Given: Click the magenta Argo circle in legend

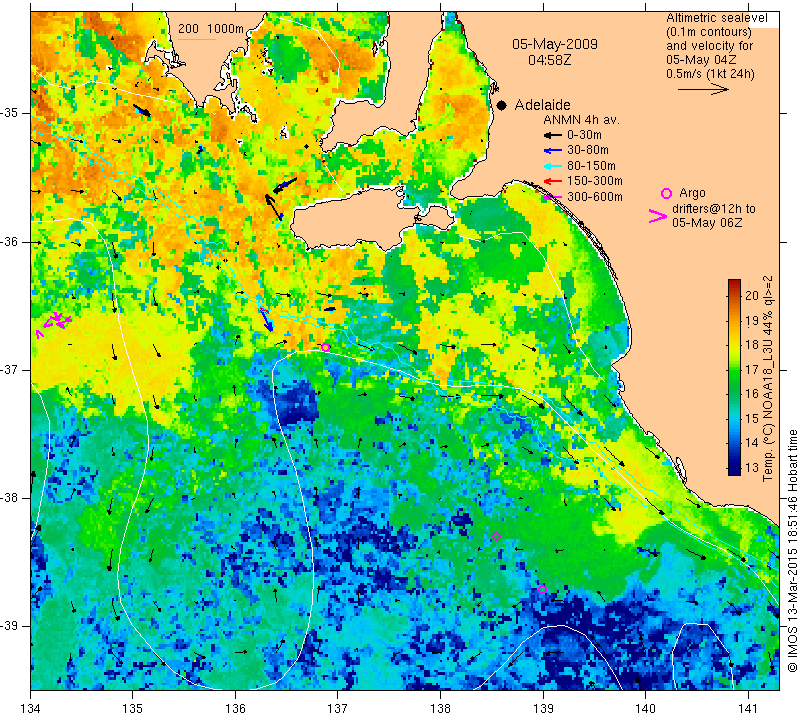Looking at the screenshot, I should [666, 193].
